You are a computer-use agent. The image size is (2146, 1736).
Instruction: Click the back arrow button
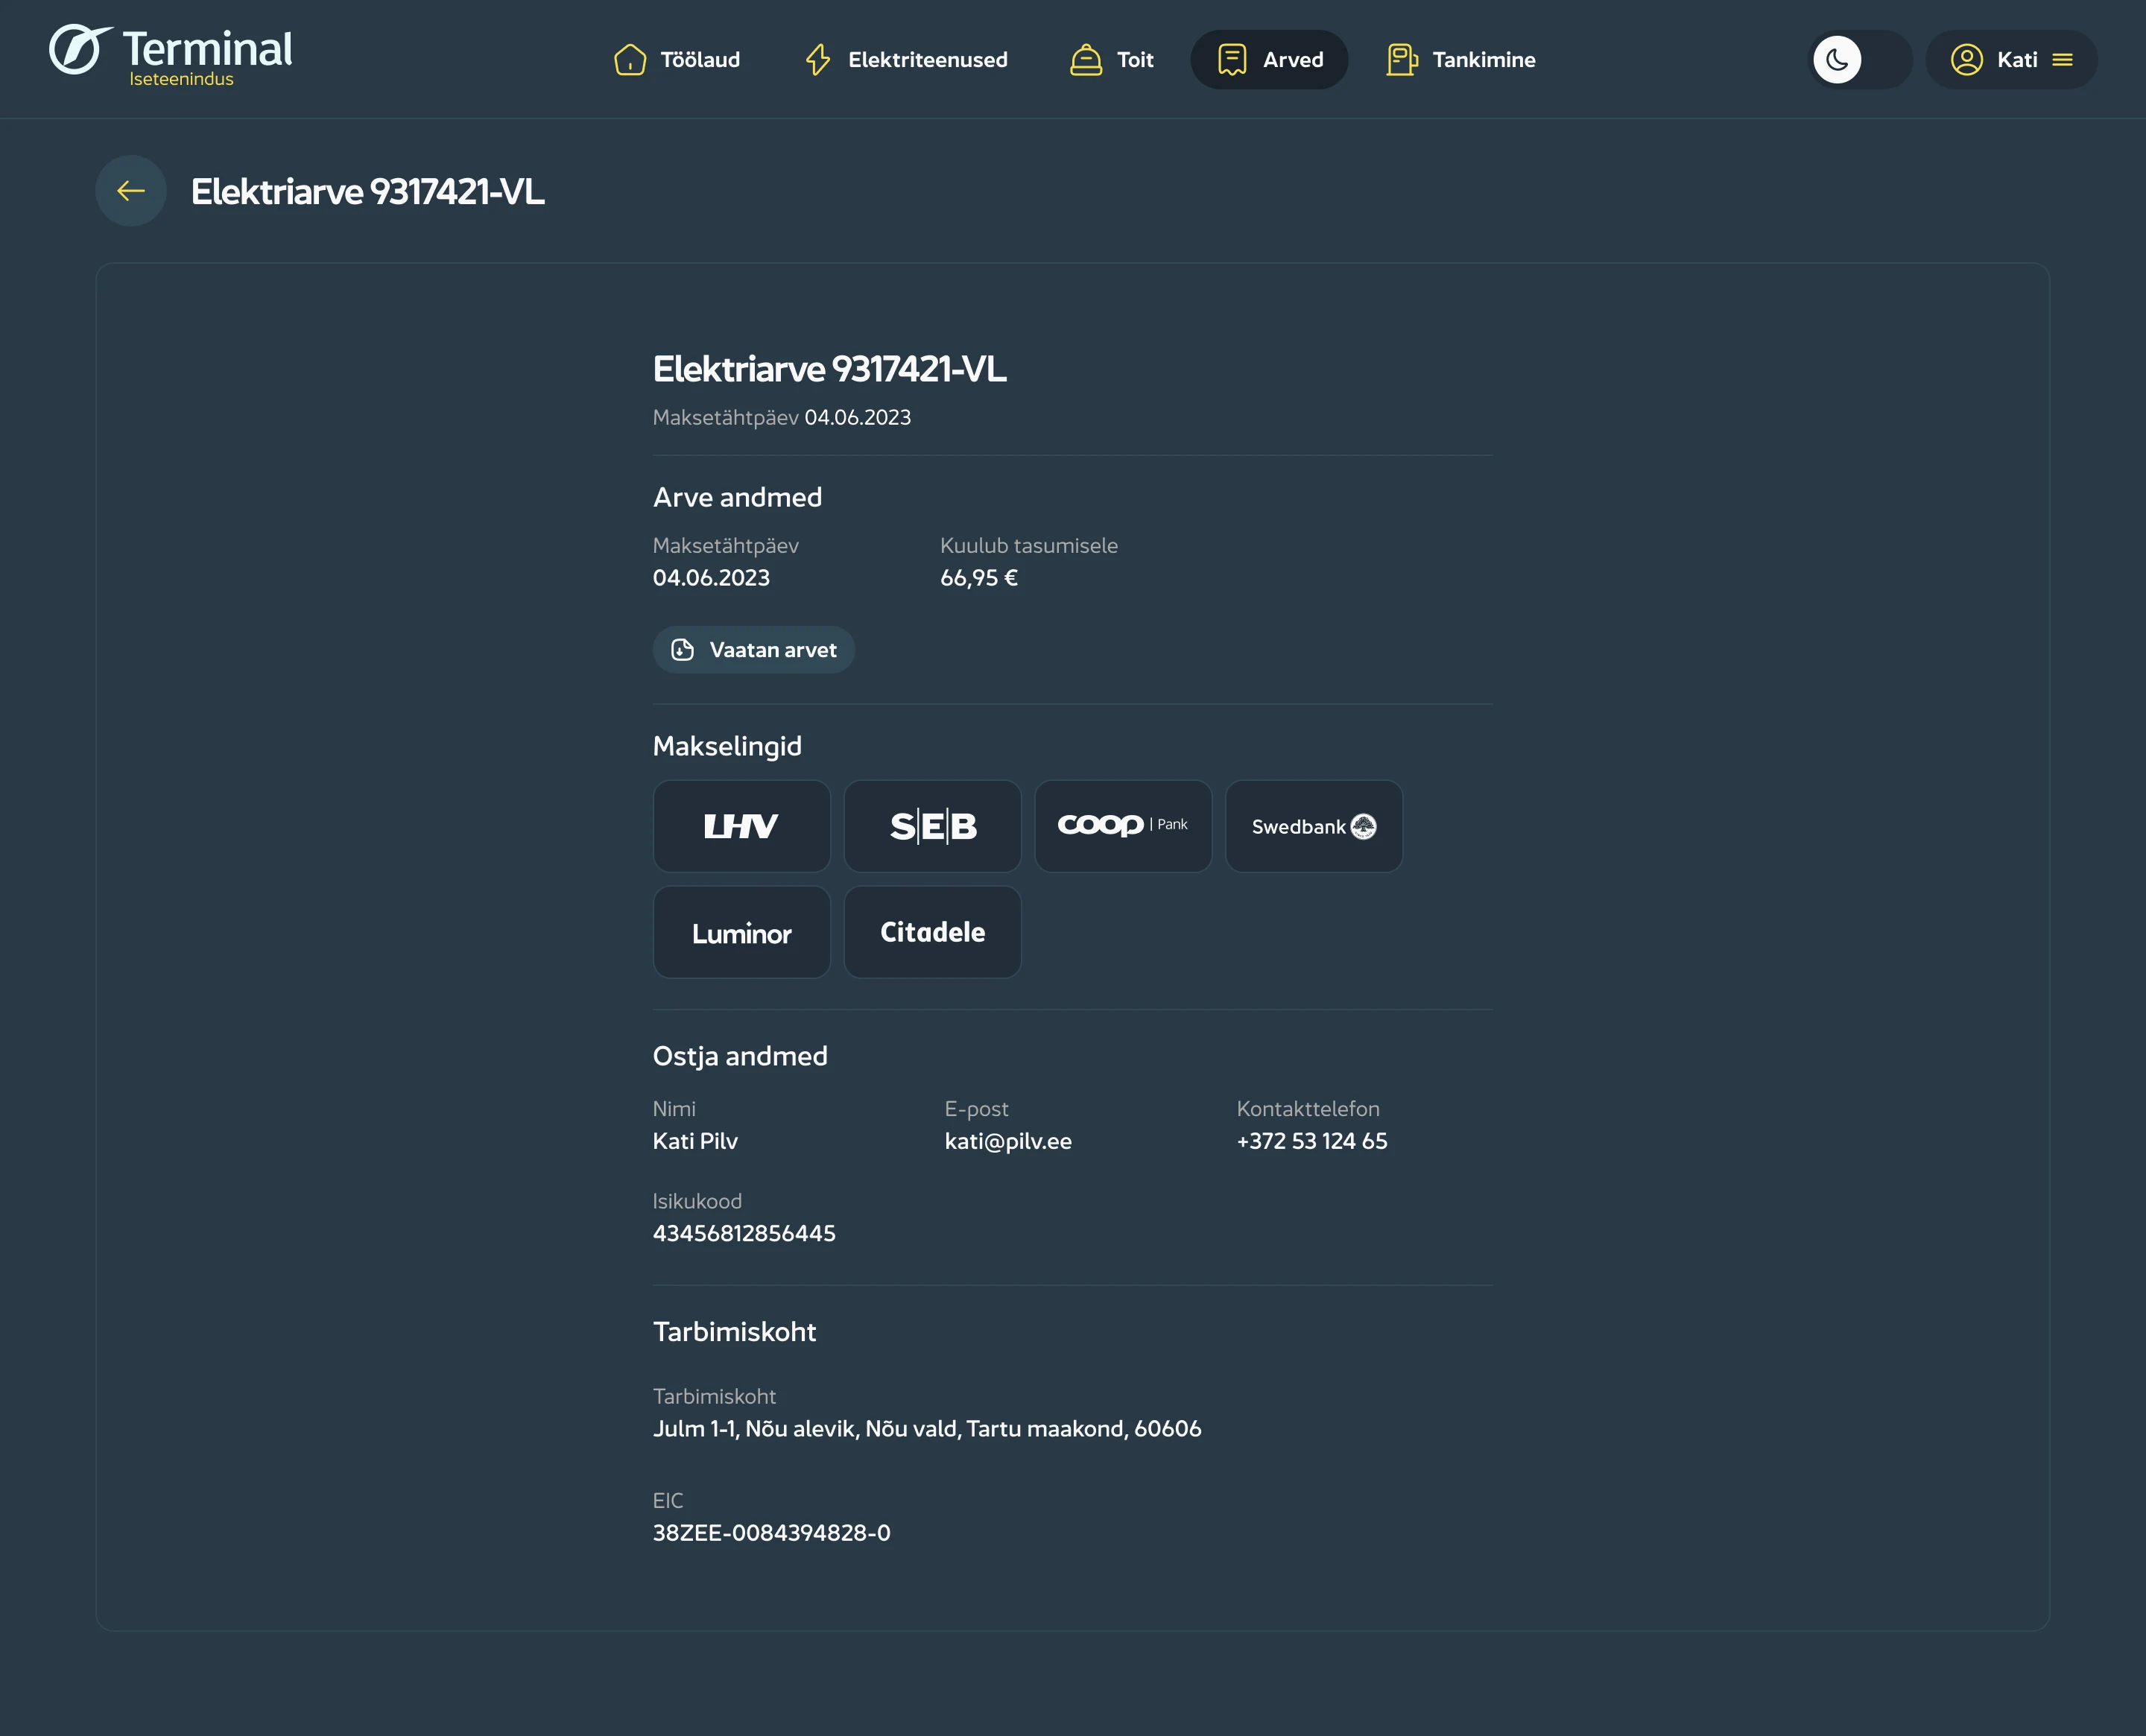(x=131, y=191)
